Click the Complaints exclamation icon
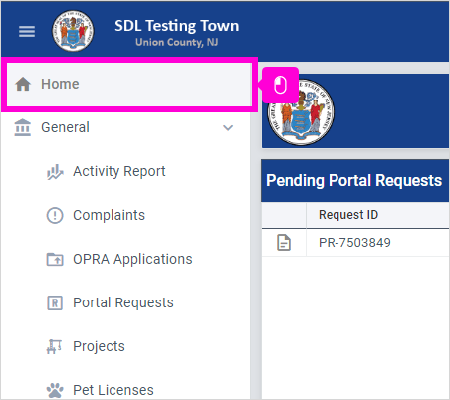This screenshot has width=450, height=400. click(x=55, y=215)
